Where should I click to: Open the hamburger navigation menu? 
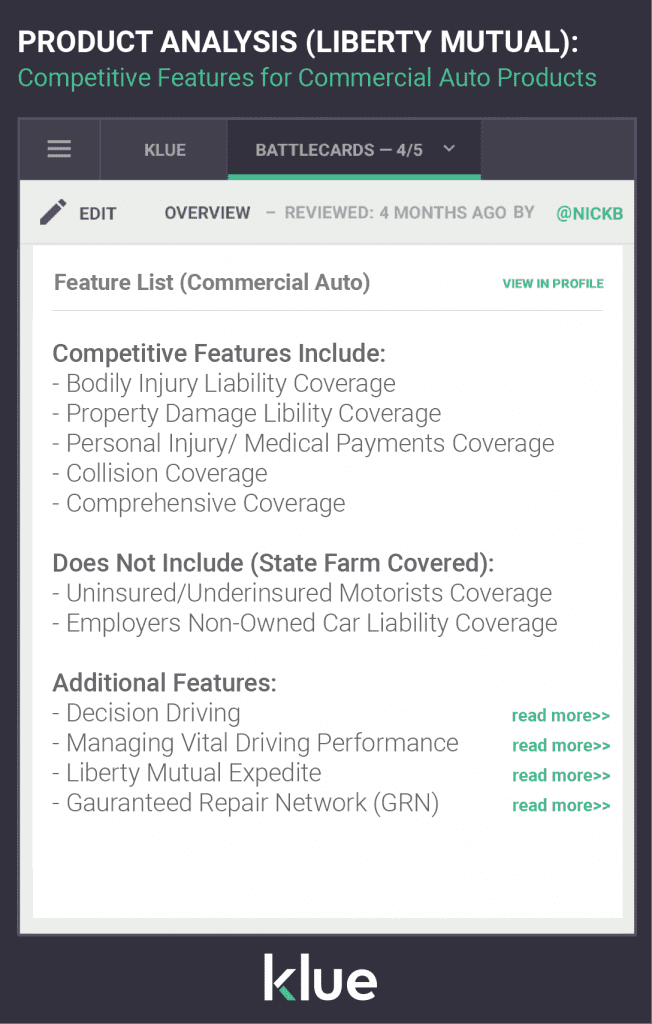click(x=59, y=148)
